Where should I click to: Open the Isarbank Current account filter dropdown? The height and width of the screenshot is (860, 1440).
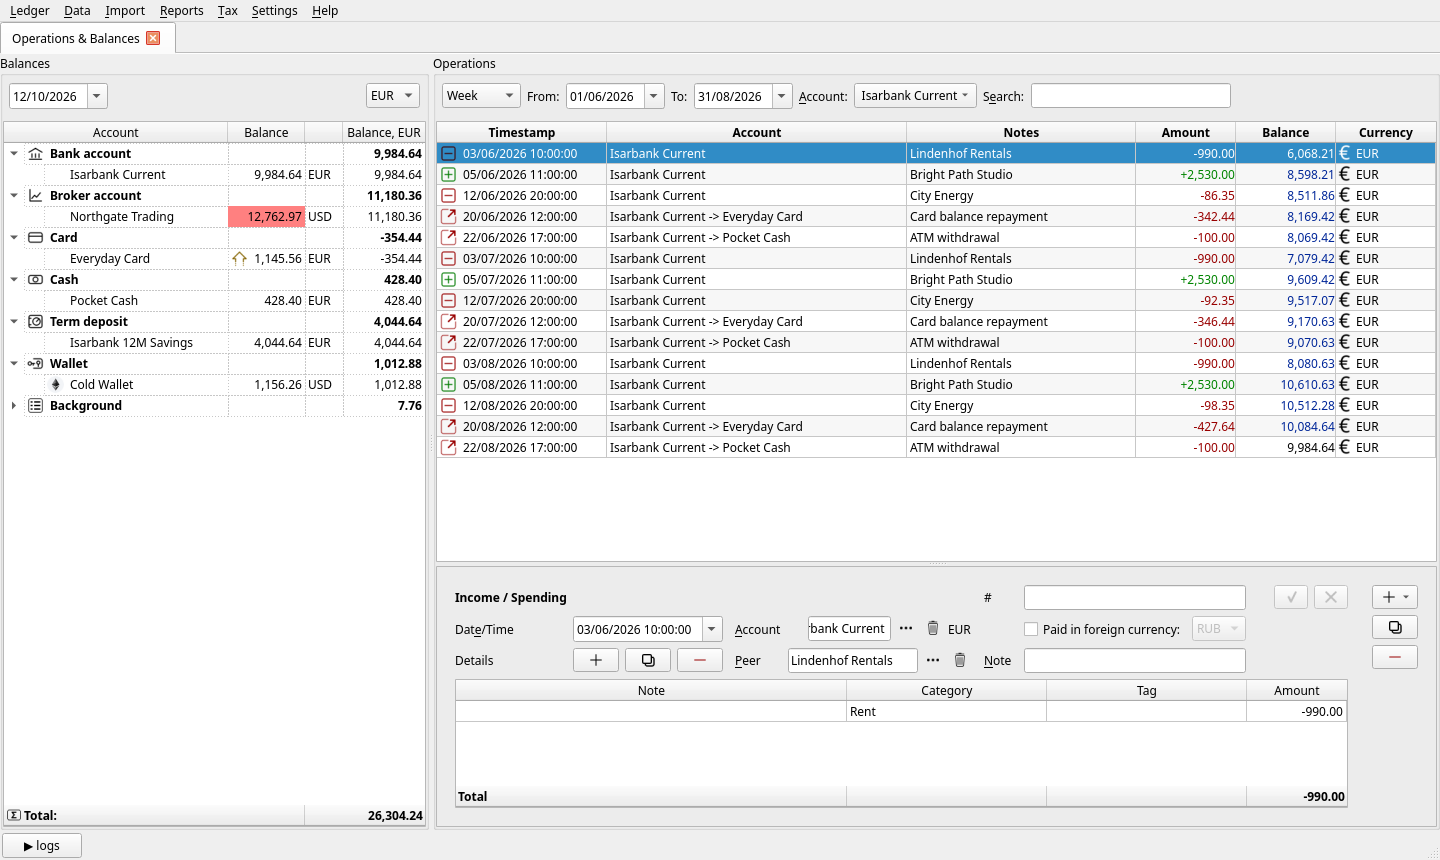[x=915, y=96]
